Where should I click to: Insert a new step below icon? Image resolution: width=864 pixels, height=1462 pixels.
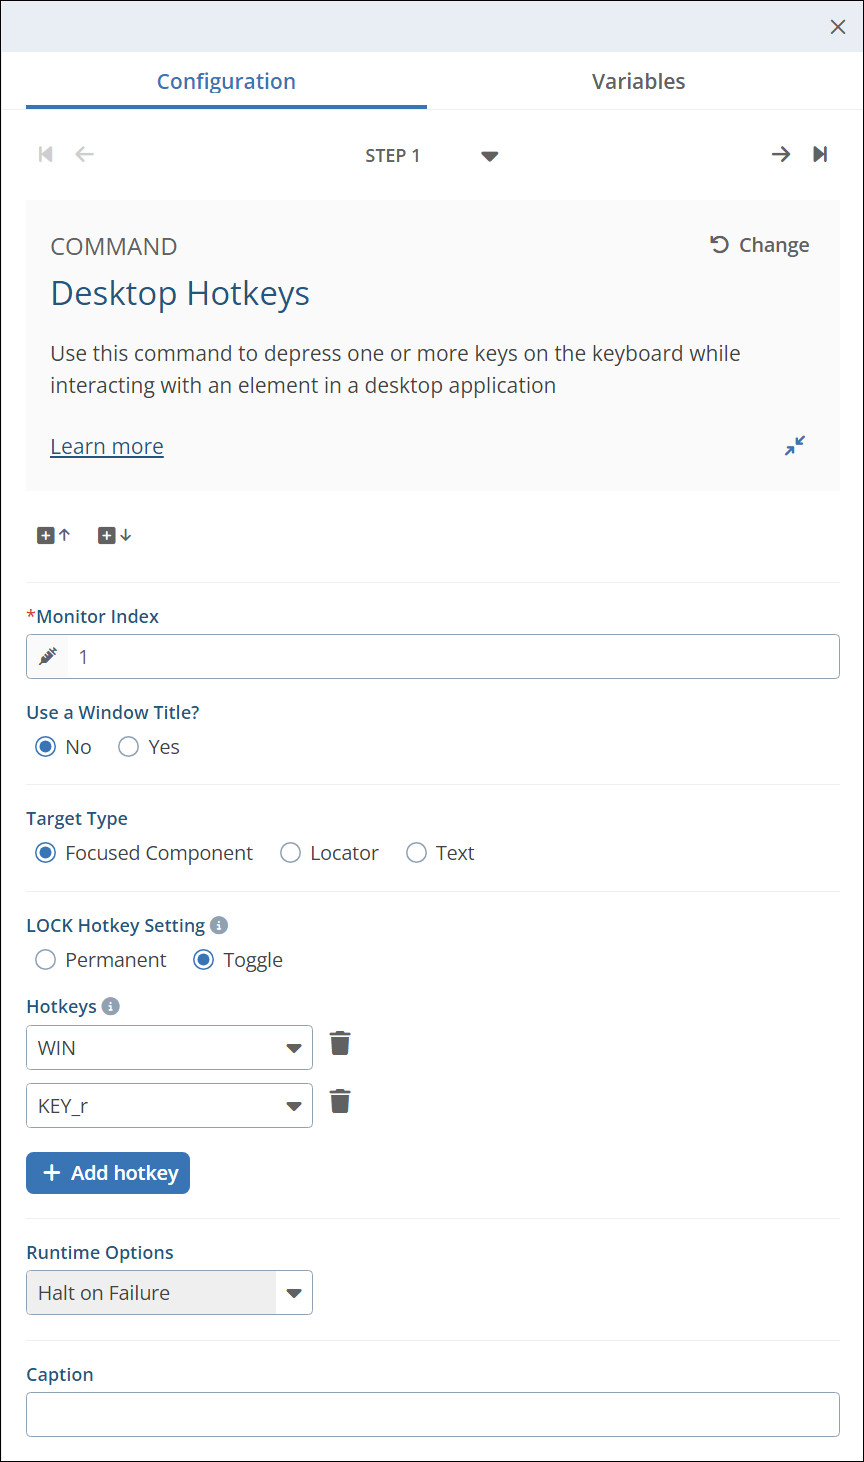pos(115,536)
